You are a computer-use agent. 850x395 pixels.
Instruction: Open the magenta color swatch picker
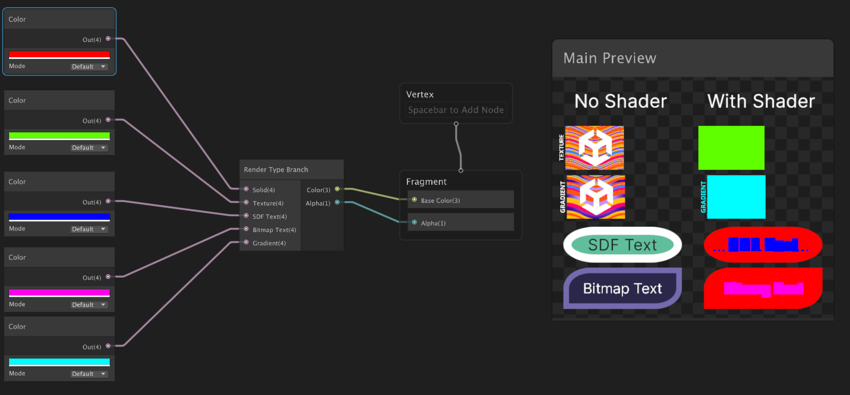pyautogui.click(x=59, y=293)
